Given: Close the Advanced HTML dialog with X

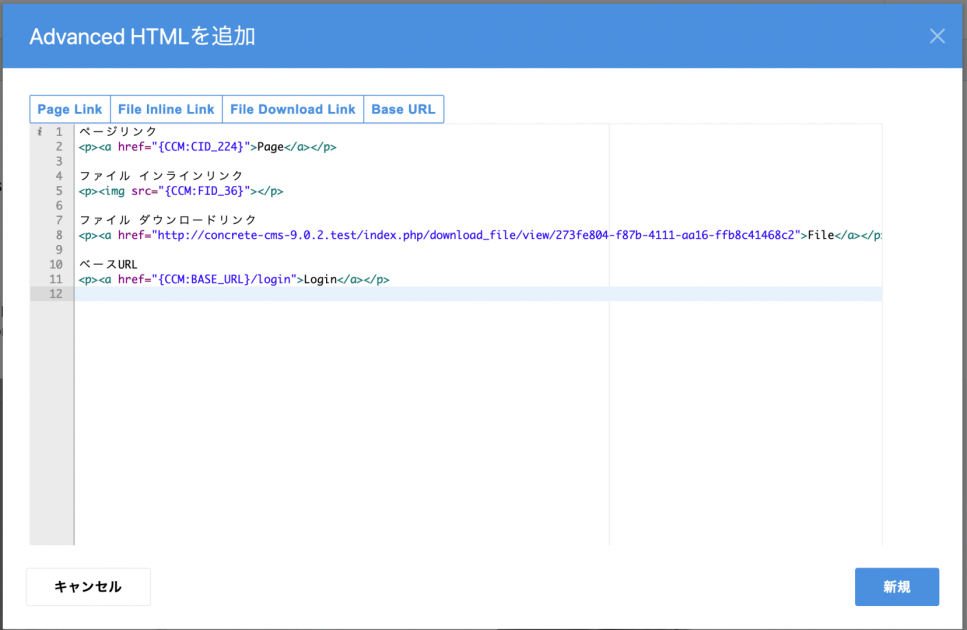Looking at the screenshot, I should [x=936, y=36].
